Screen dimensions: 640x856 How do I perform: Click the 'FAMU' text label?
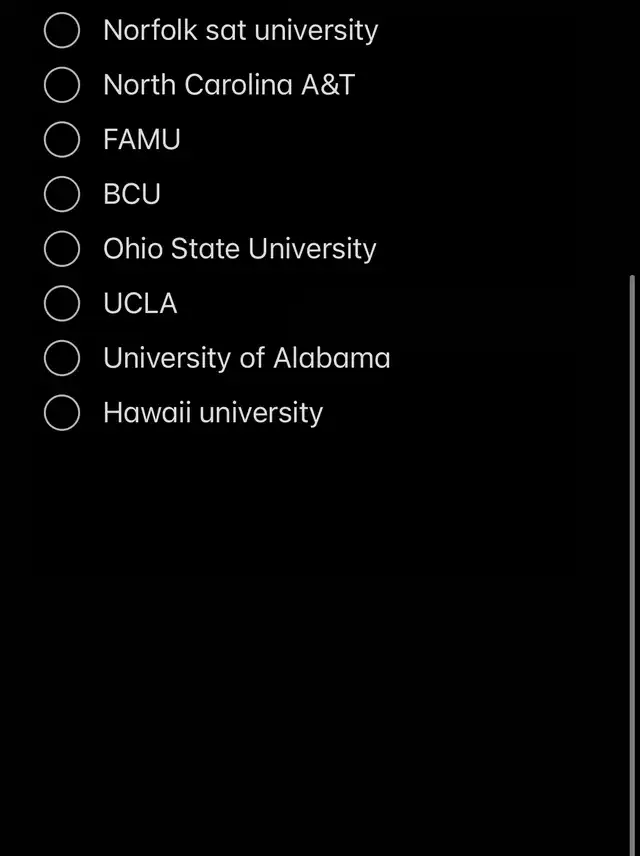(x=141, y=140)
